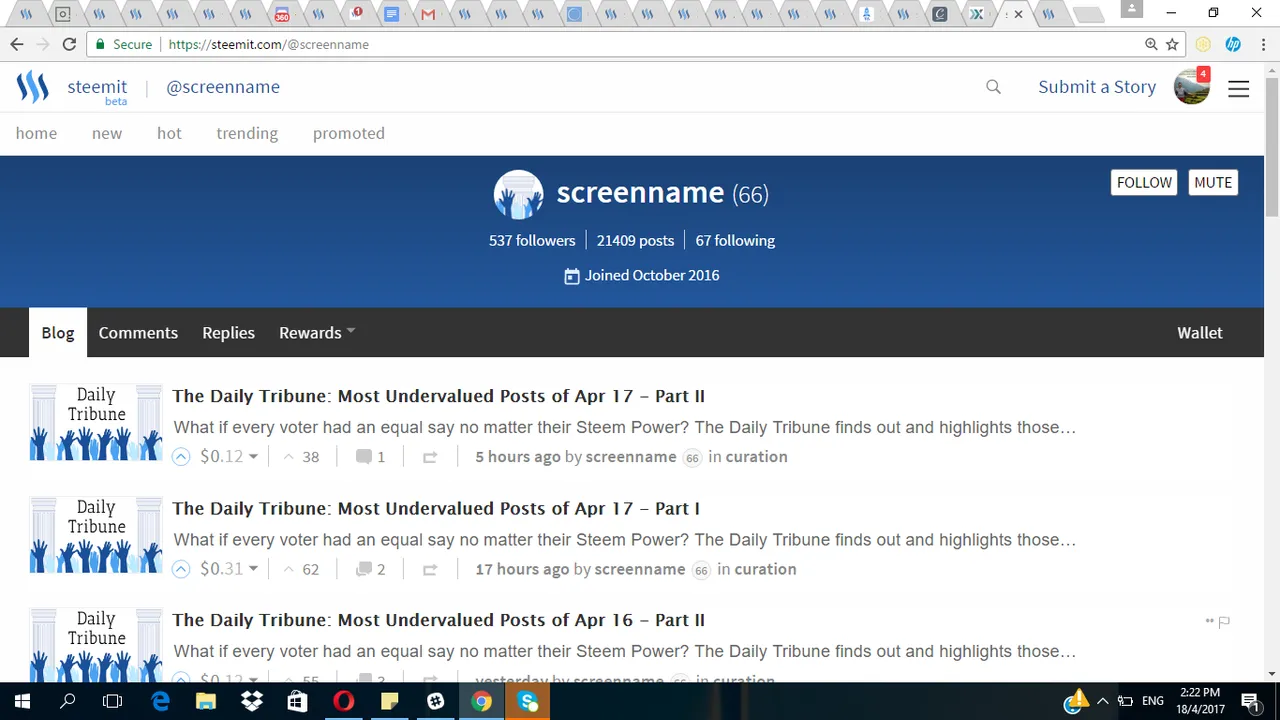Switch to the 360 browser tab
Screen dimensions: 1280x720
pyautogui.click(x=282, y=14)
